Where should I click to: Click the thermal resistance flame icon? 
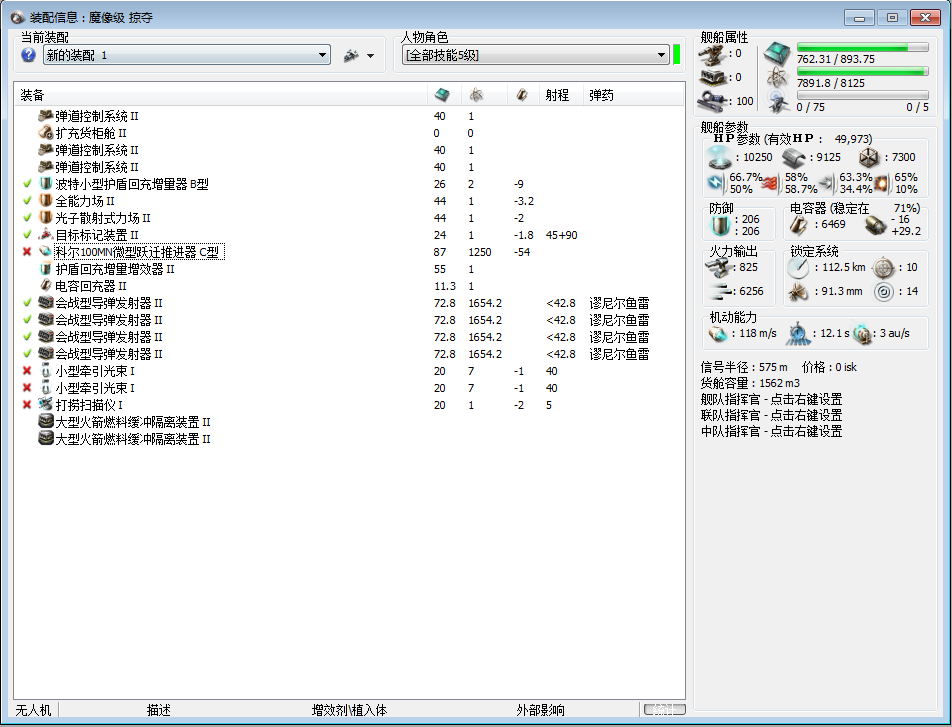pos(770,183)
